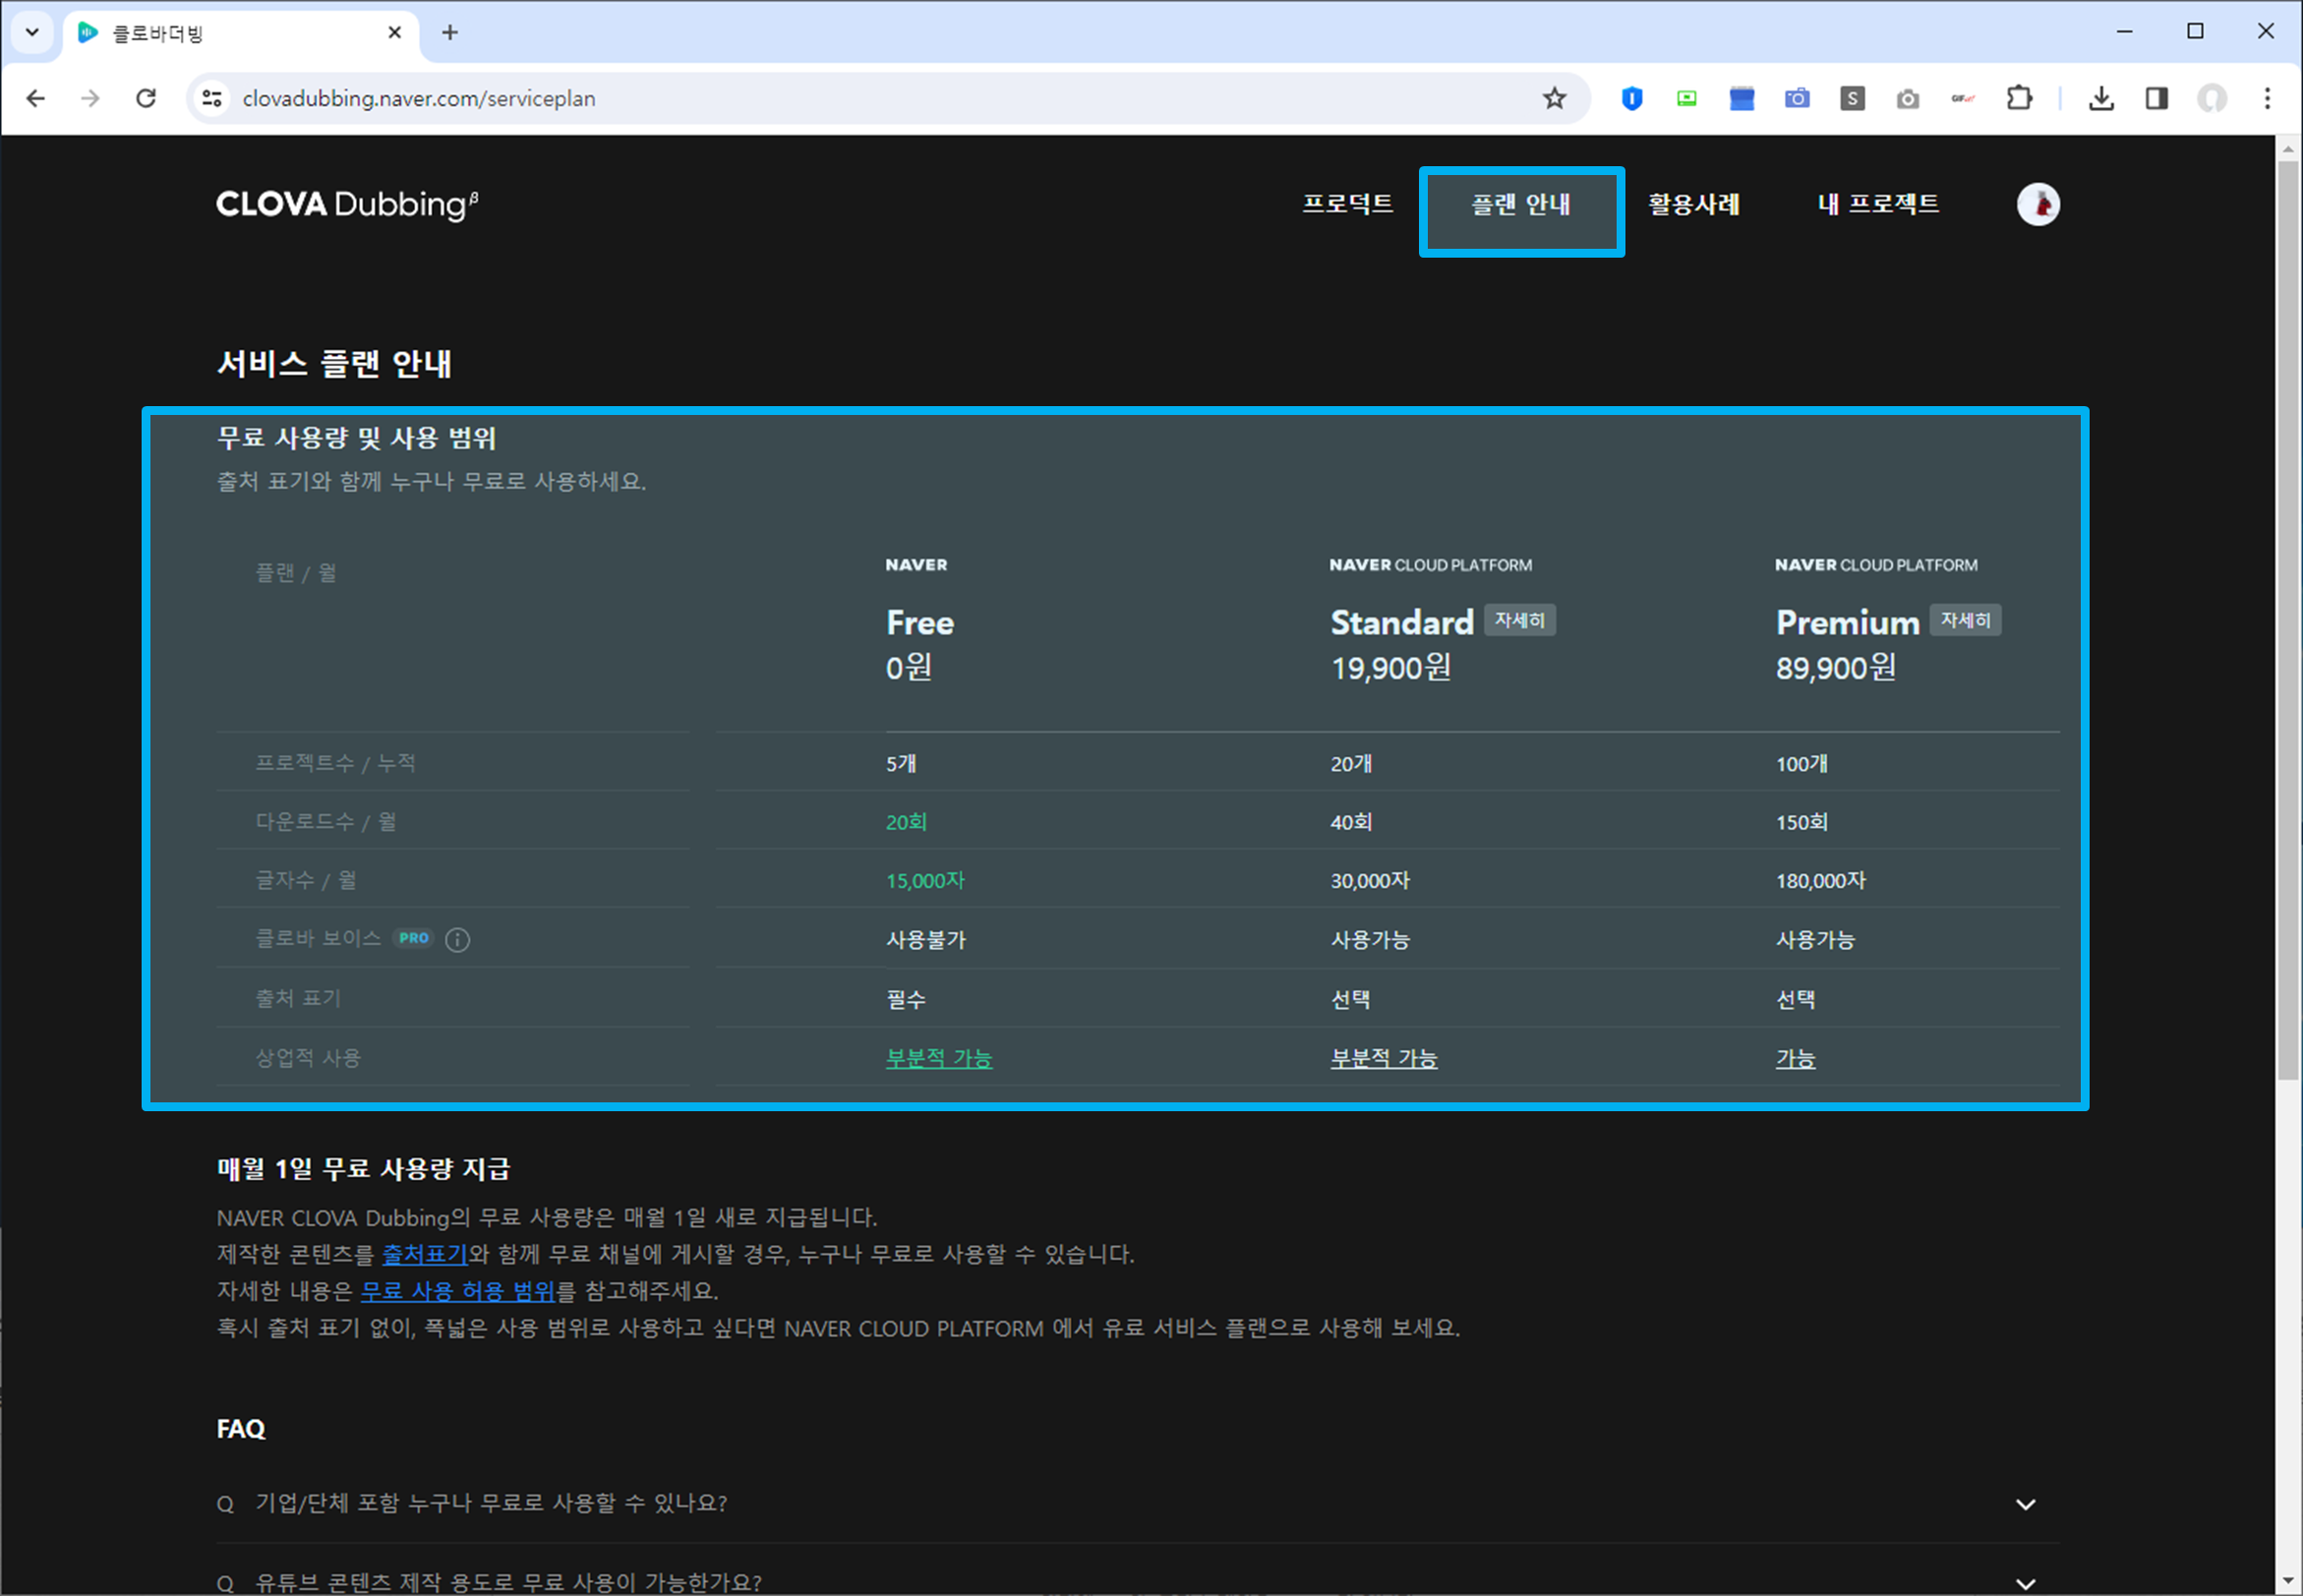
Task: Click the camera screenshot extension icon
Action: pos(1797,98)
